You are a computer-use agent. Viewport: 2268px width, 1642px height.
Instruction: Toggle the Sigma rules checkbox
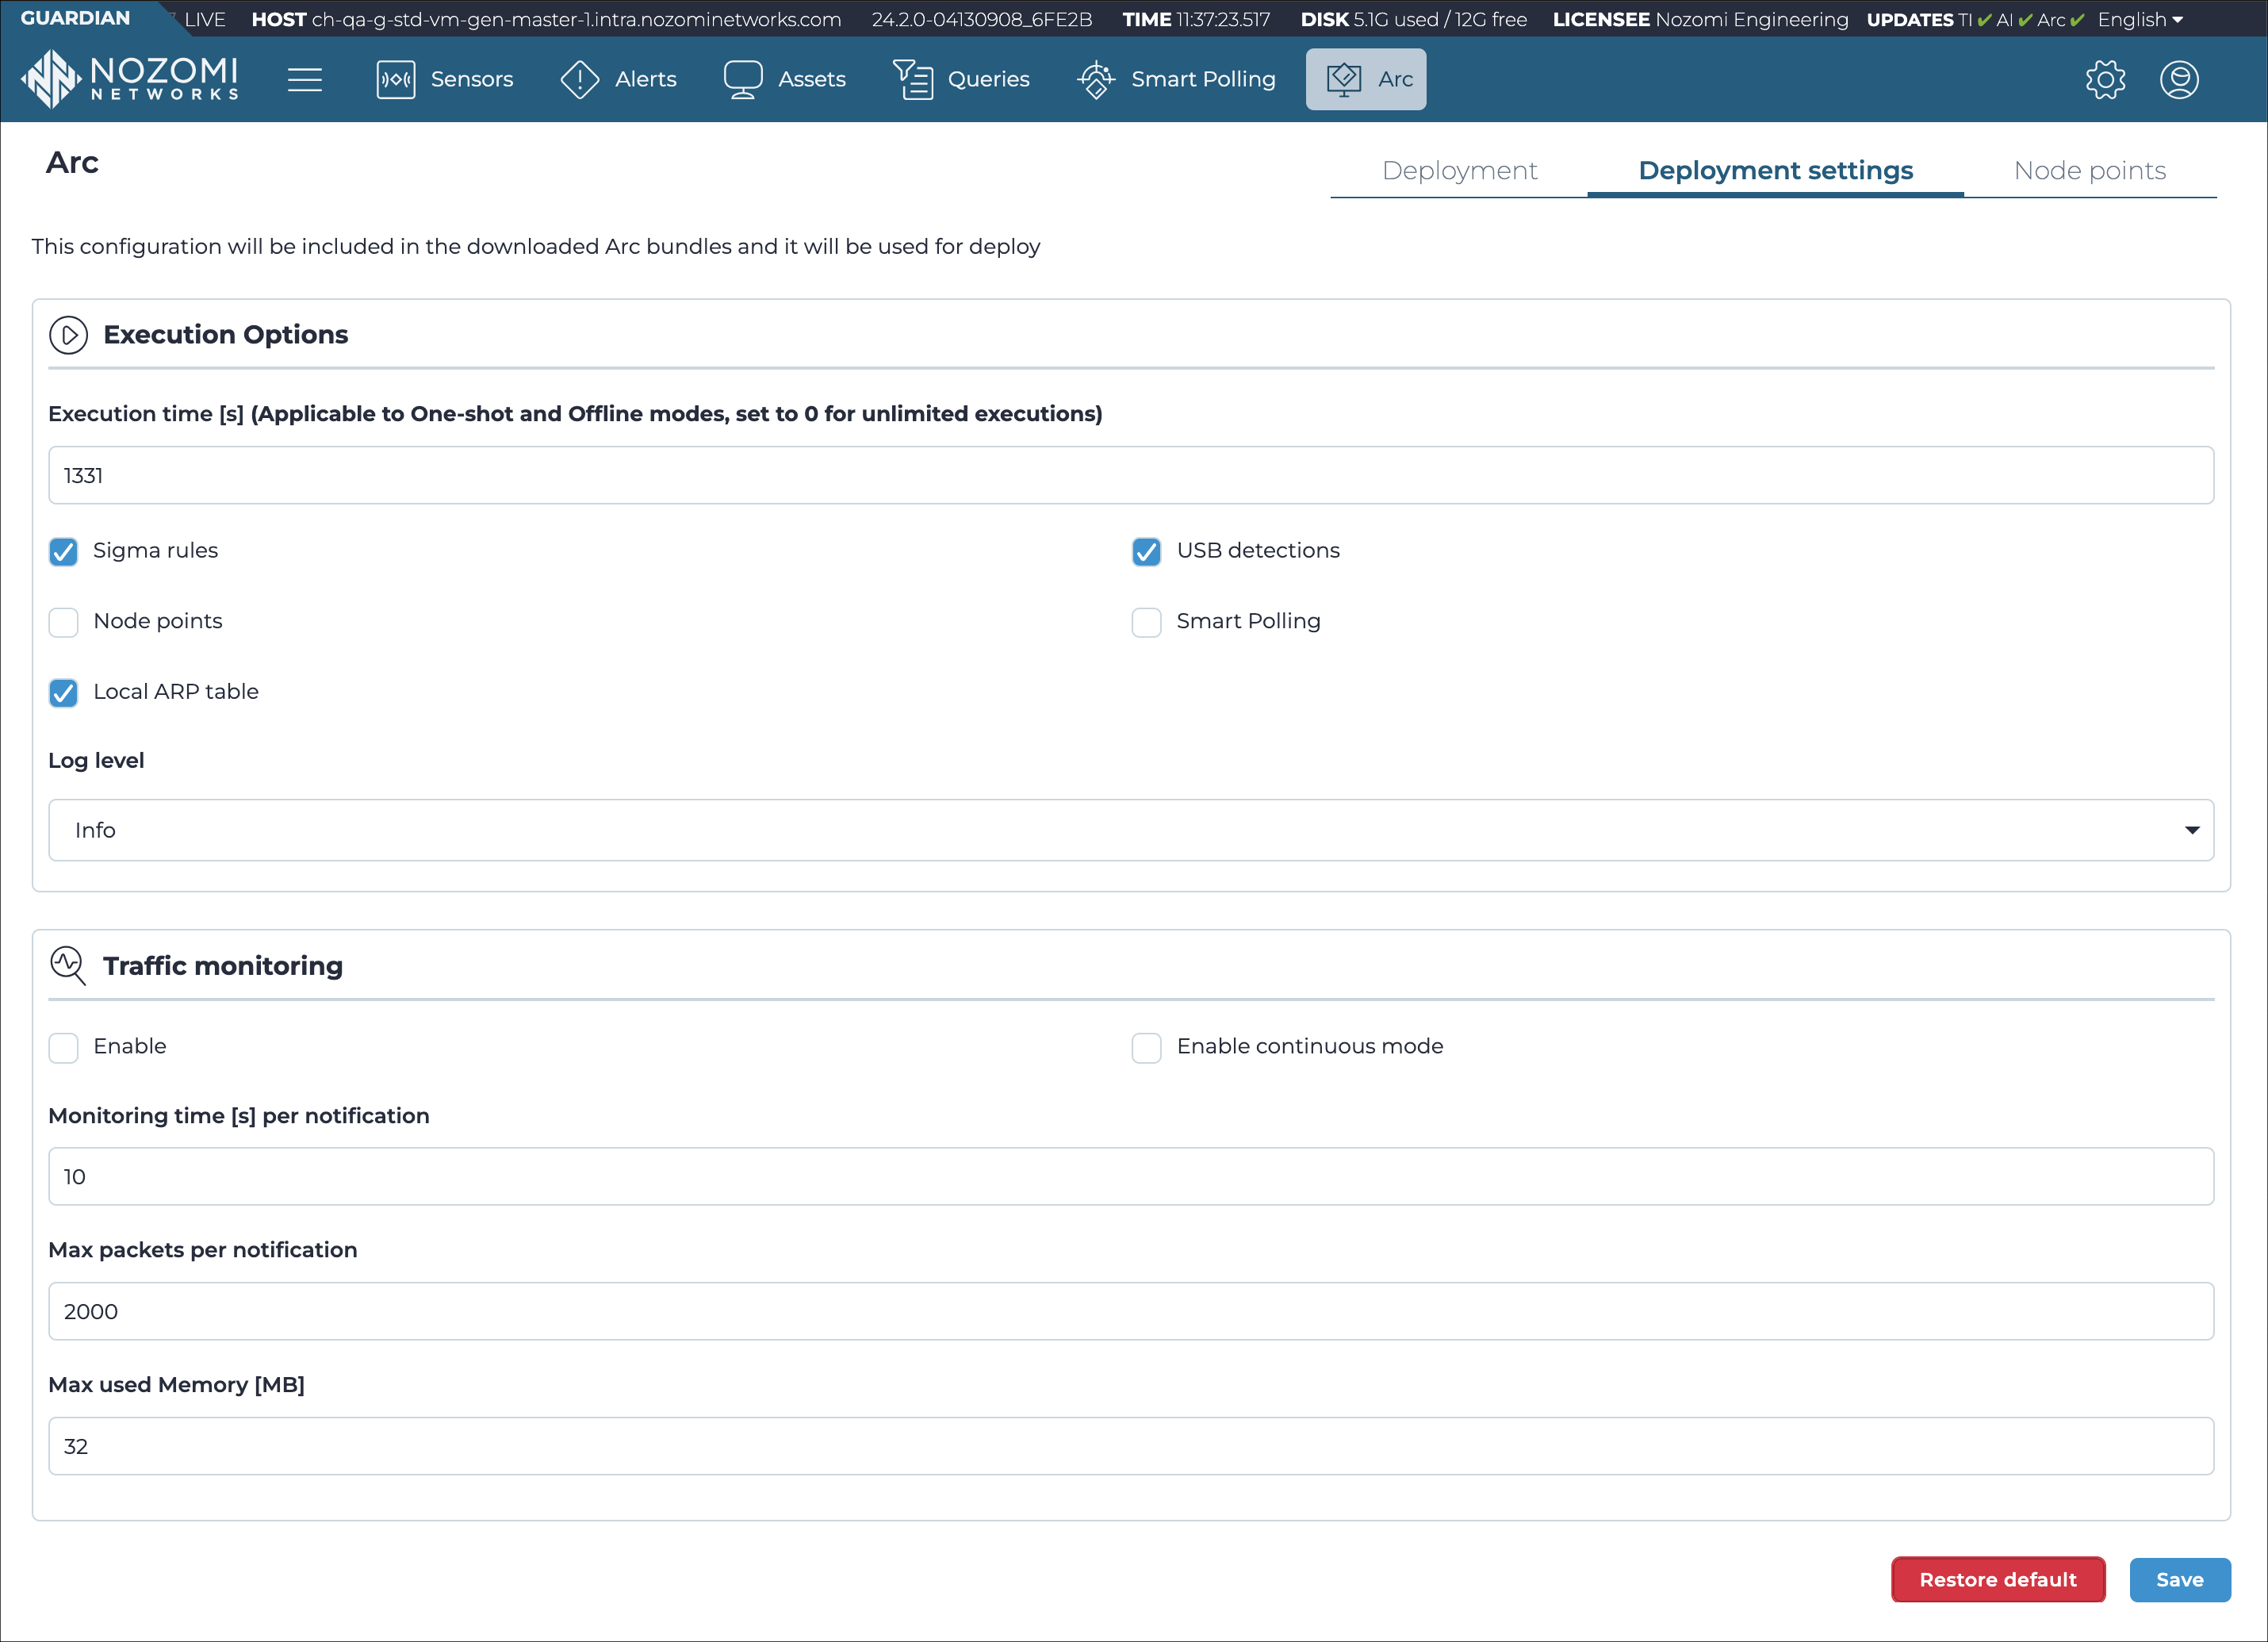click(65, 551)
